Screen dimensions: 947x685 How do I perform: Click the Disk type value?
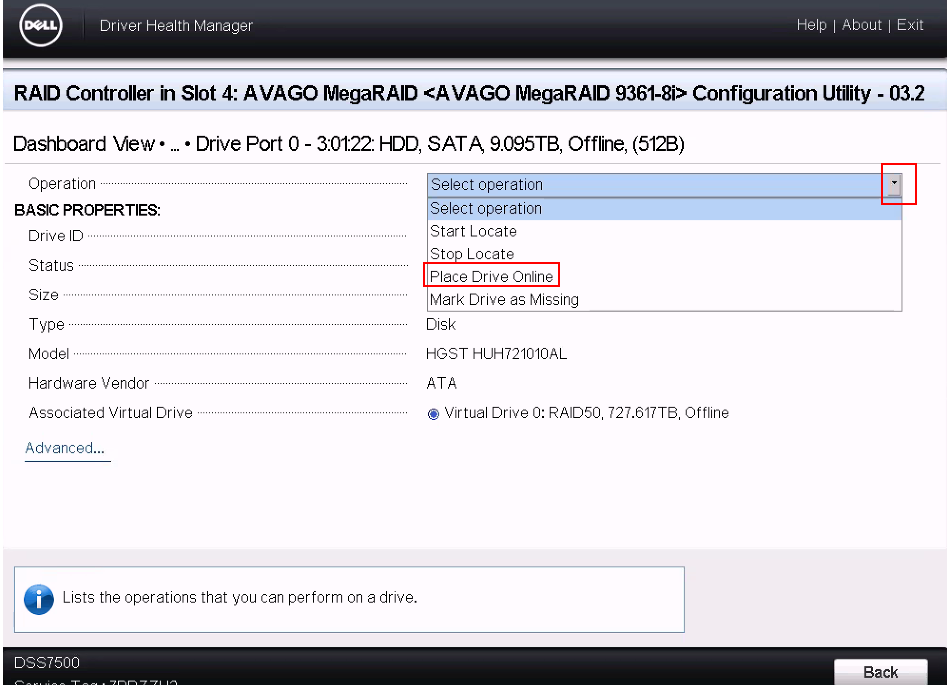point(441,324)
